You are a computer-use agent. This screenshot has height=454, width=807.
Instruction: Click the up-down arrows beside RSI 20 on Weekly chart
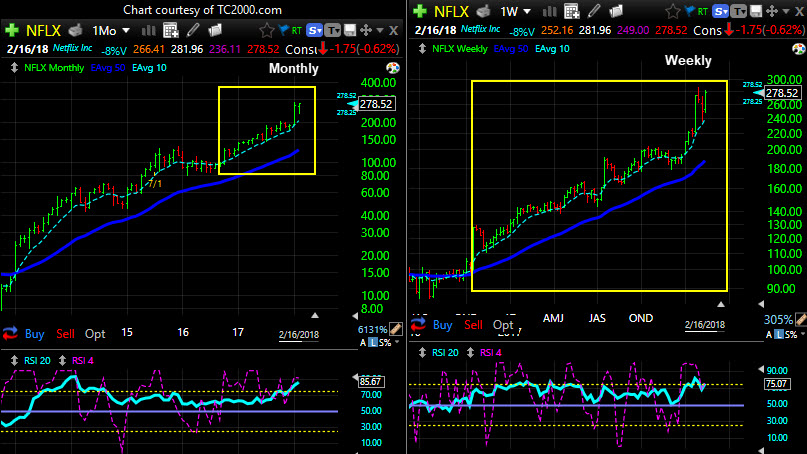point(423,353)
